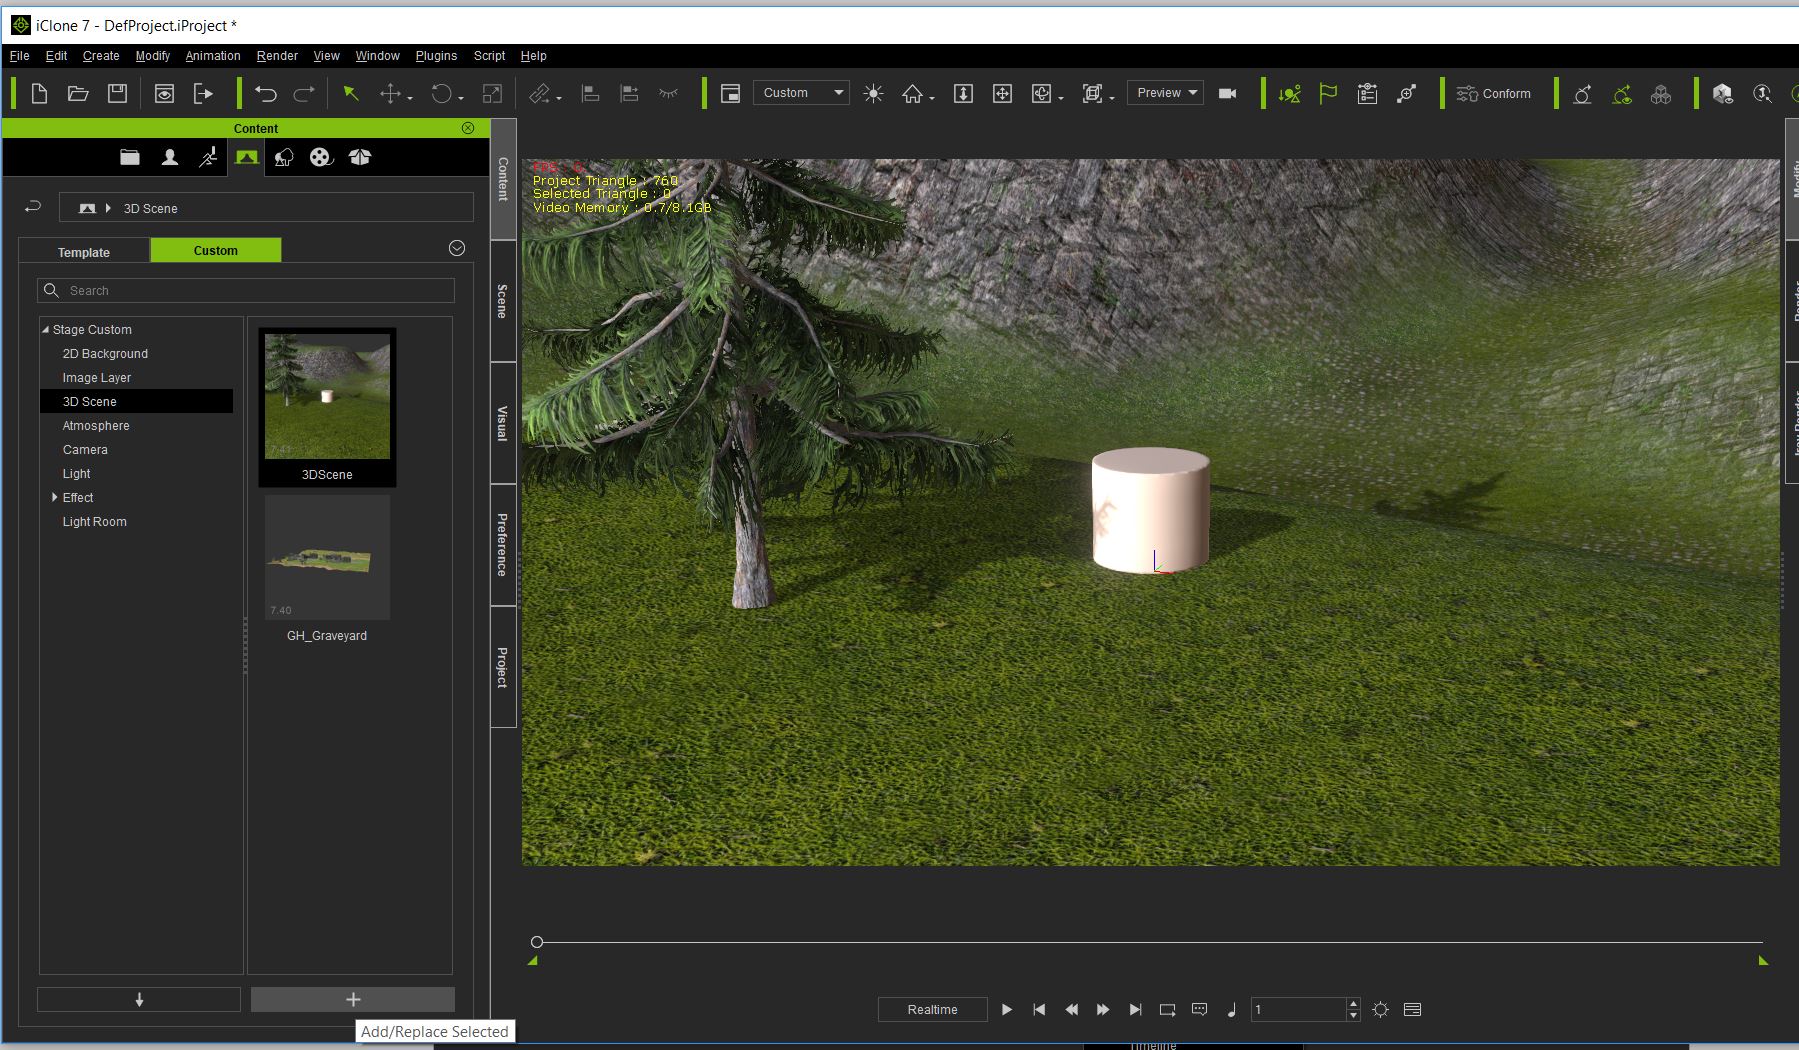Open the Home view dropdown arrow
The width and height of the screenshot is (1799, 1050).
tap(932, 98)
